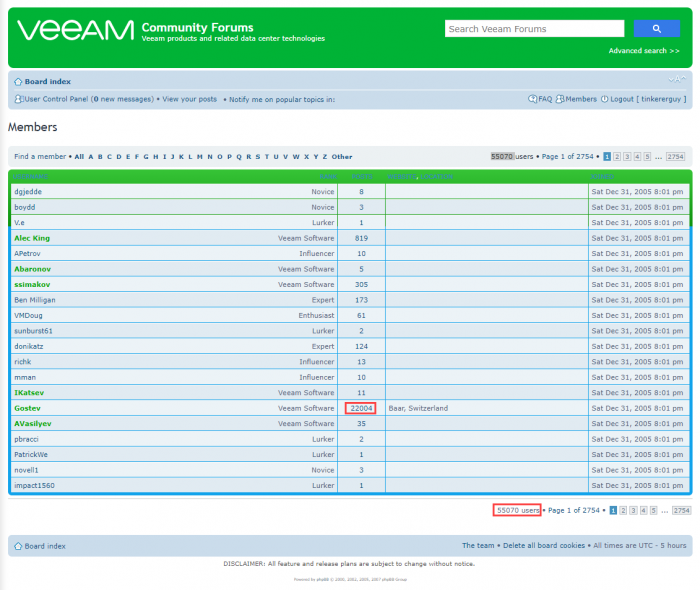Open View your posts link

[189, 99]
